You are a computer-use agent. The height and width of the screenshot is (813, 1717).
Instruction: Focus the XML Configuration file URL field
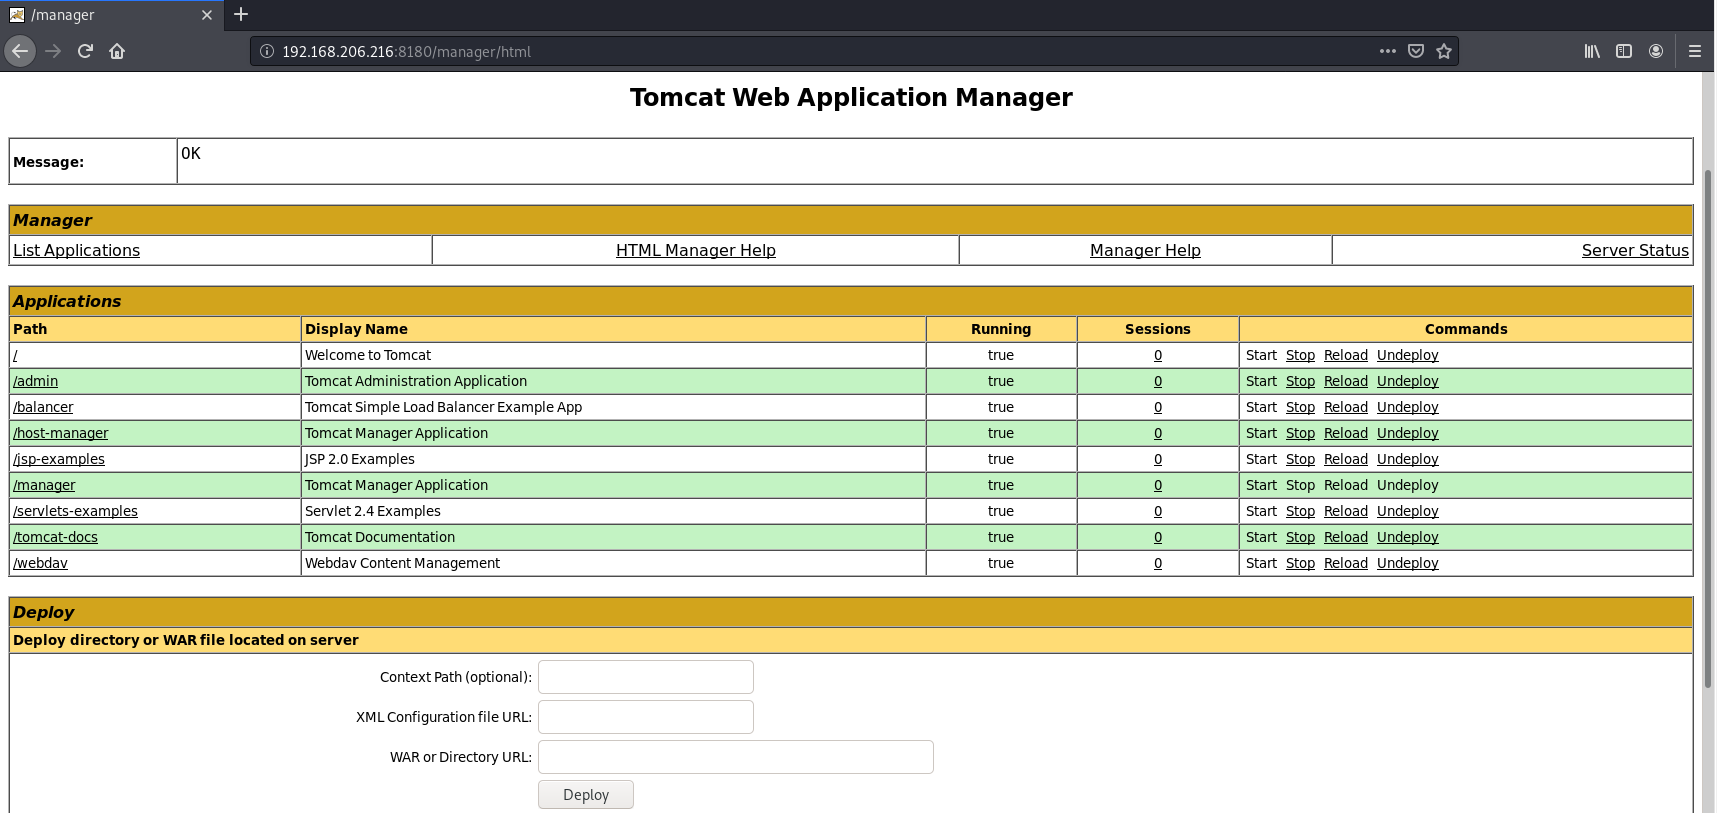(646, 717)
